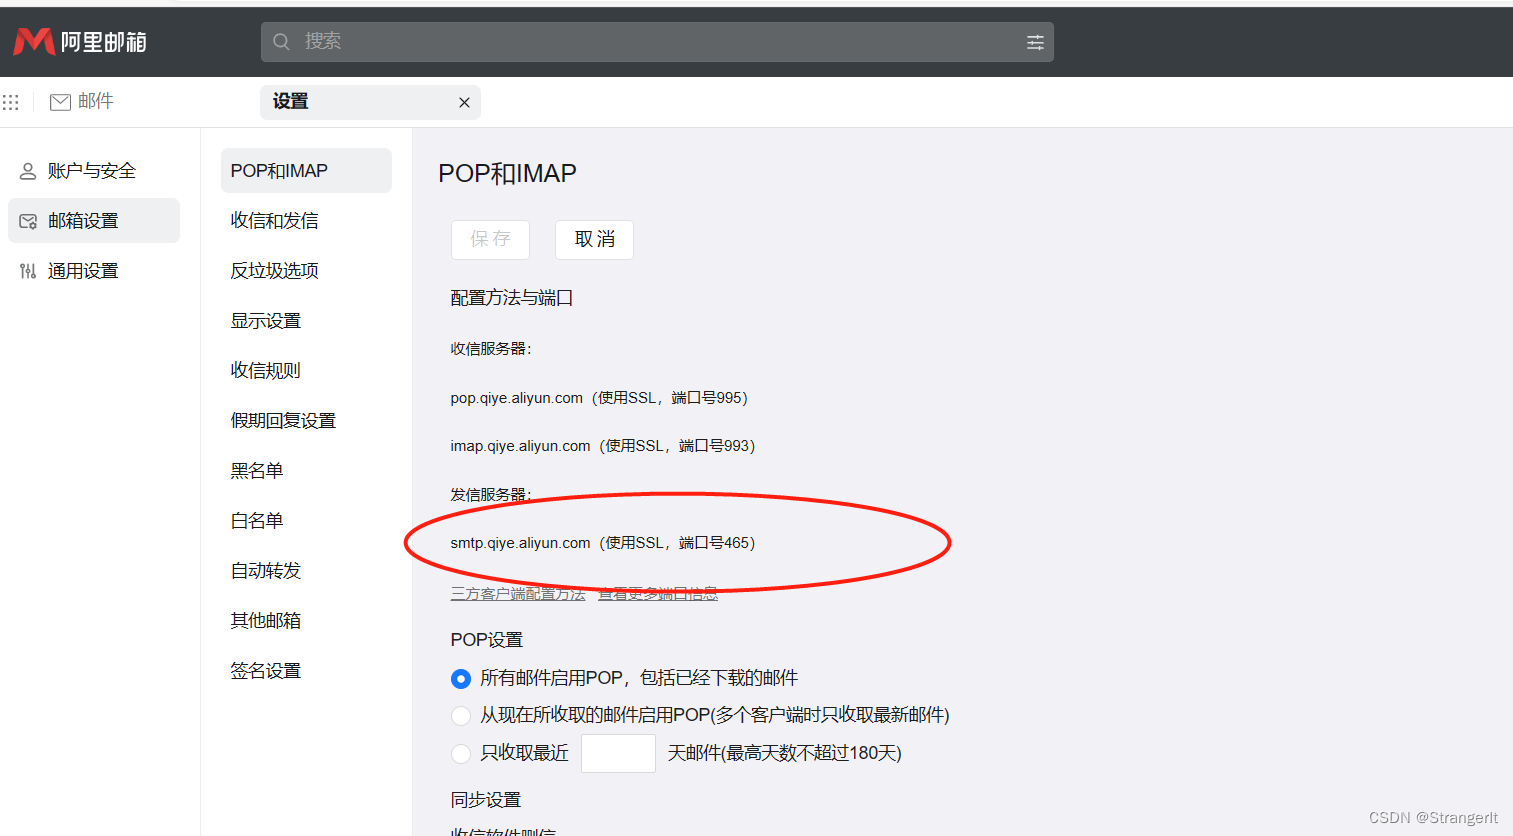Click the 通用设置 sliders icon

click(x=28, y=271)
